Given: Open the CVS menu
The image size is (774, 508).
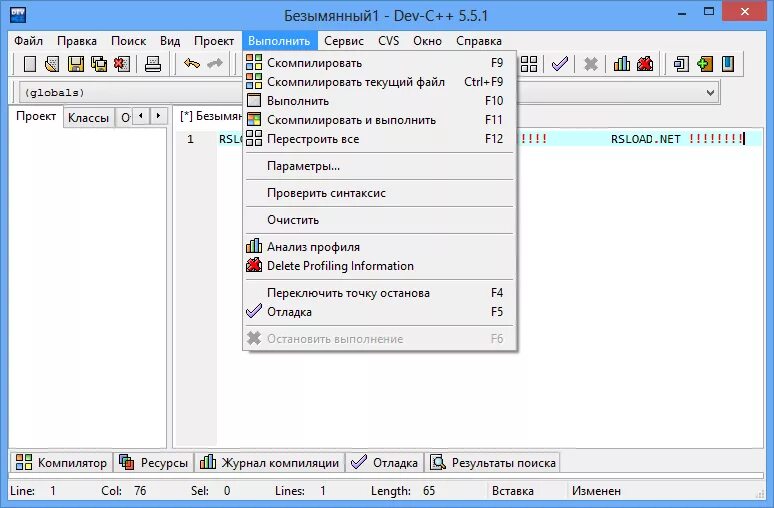Looking at the screenshot, I should coord(388,41).
